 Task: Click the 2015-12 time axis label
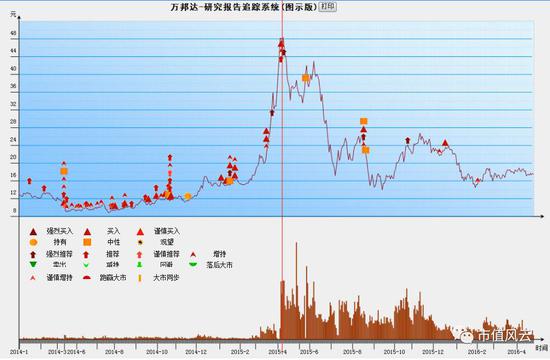pos(434,352)
